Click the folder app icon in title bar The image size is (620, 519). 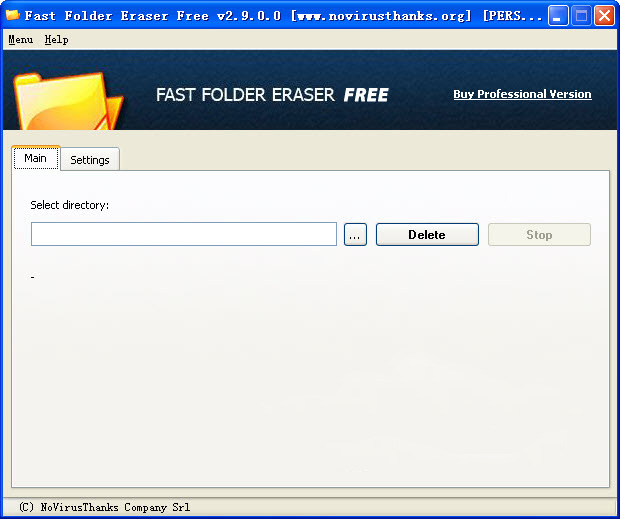click(12, 16)
